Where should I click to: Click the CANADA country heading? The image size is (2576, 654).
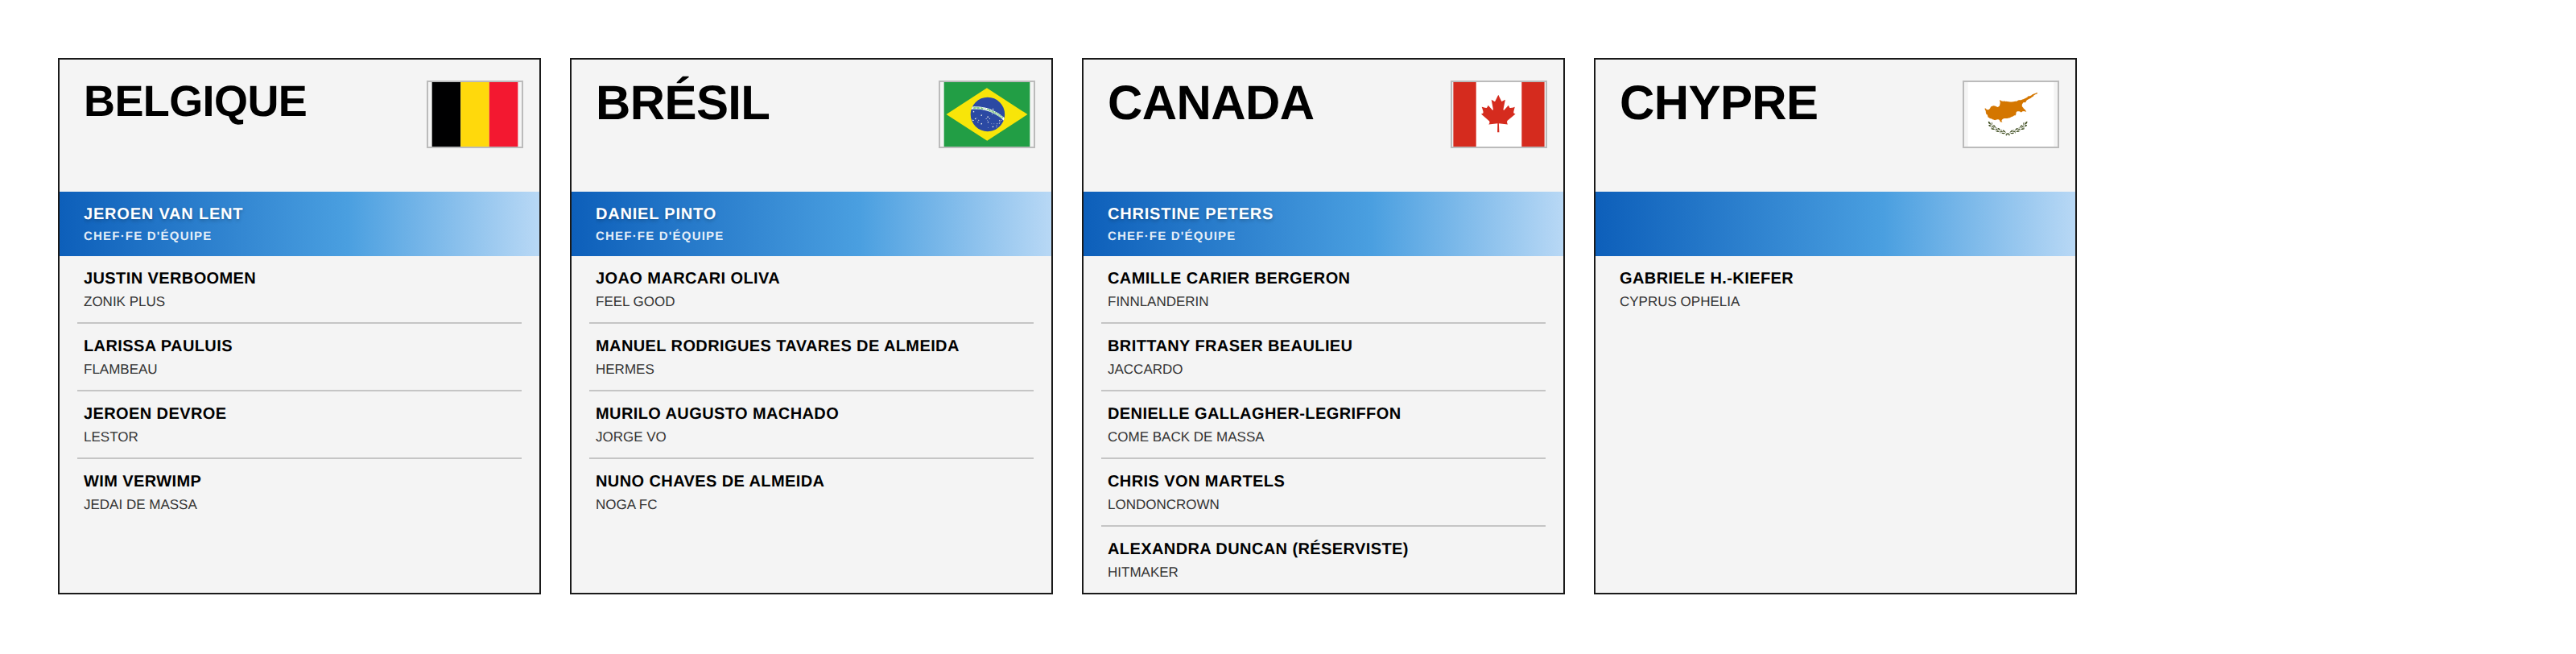tap(1210, 103)
